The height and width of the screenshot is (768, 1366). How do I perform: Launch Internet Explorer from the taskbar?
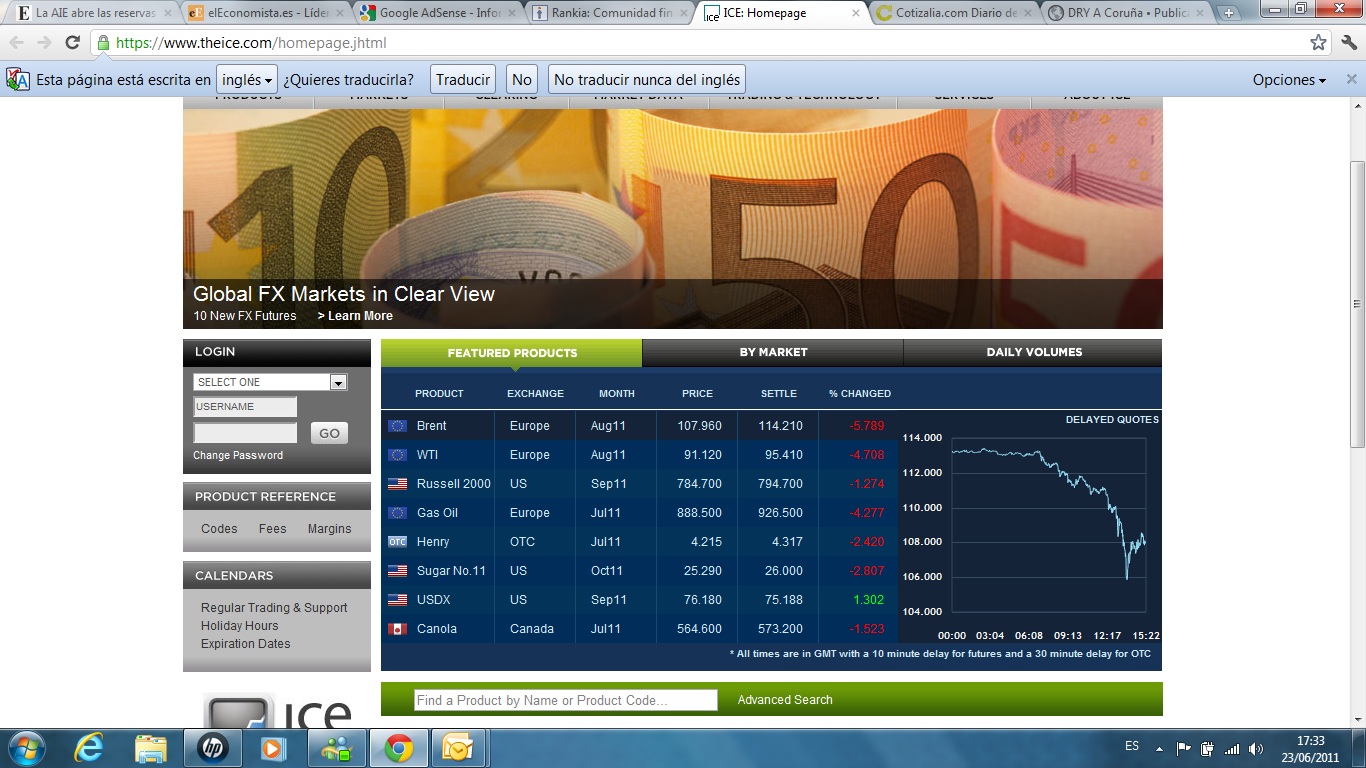point(91,748)
